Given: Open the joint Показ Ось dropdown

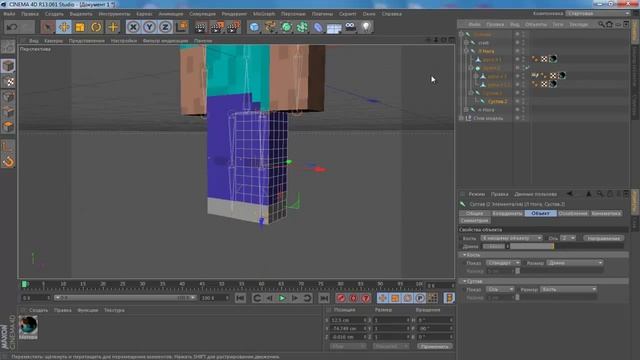Looking at the screenshot, I should tap(500, 289).
